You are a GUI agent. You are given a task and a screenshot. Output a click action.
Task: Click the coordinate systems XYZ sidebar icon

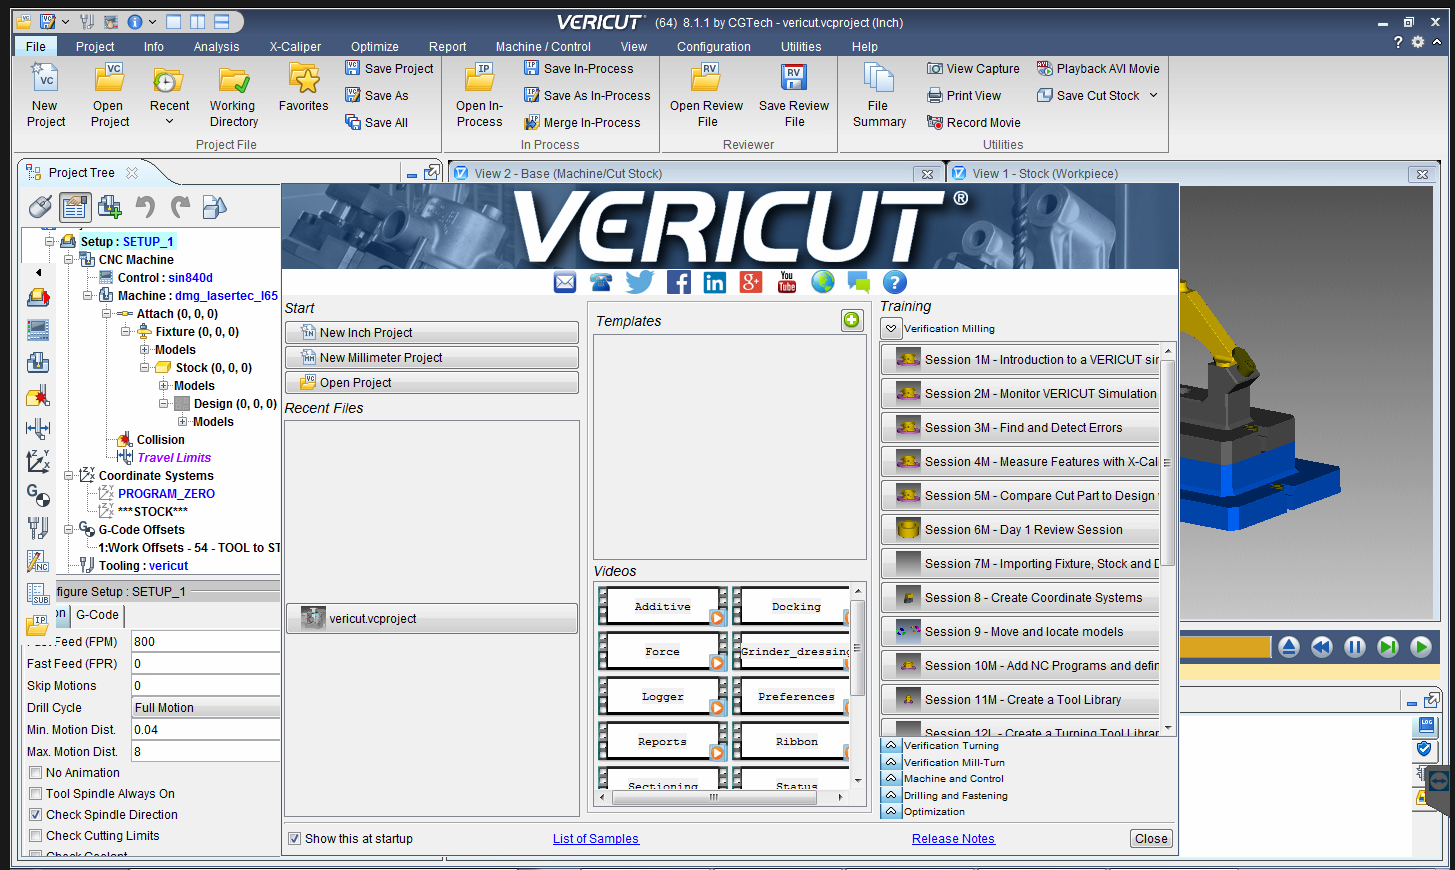pos(38,461)
